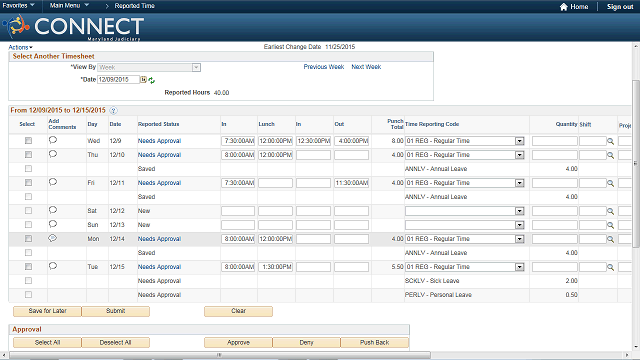Screen dimensions: 640x360
Task: Check the Select box for Tue 12/15
Action: tap(28, 267)
